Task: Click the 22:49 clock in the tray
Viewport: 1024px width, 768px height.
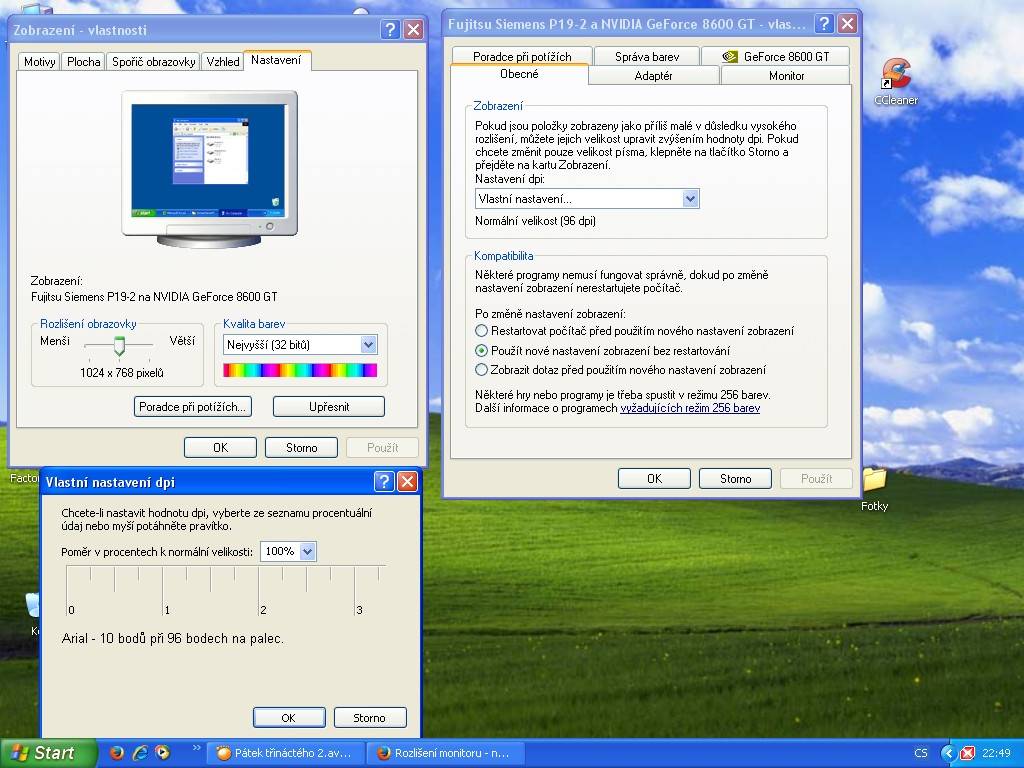Action: 996,753
